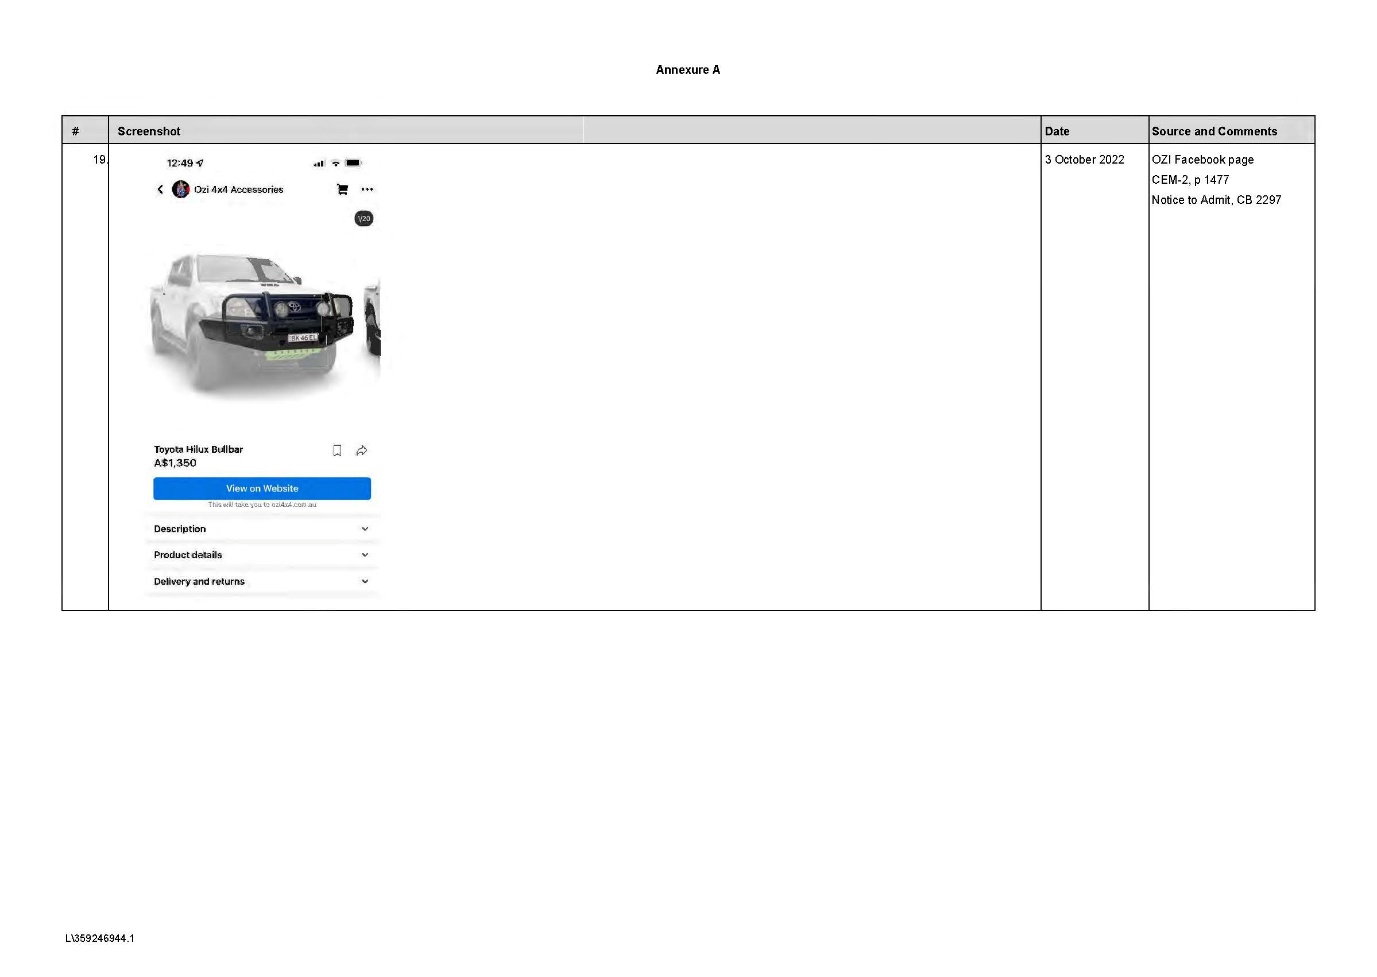
Task: Tap the back chevron beside Ozi 4x4 Accessories
Action: click(x=160, y=189)
